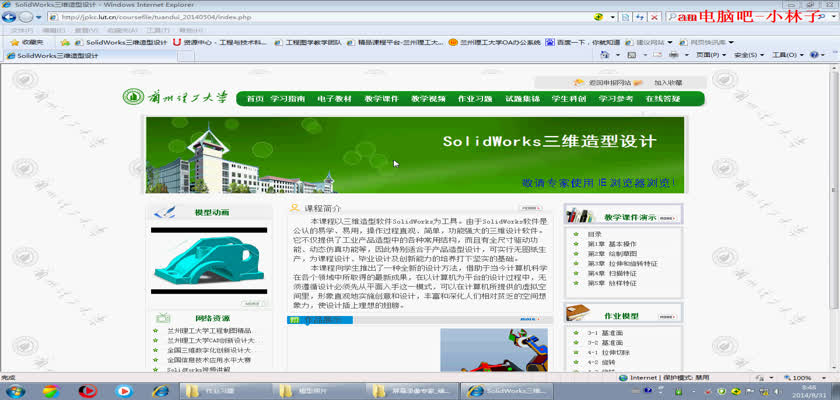Click the more button beside 课程简介

point(530,208)
